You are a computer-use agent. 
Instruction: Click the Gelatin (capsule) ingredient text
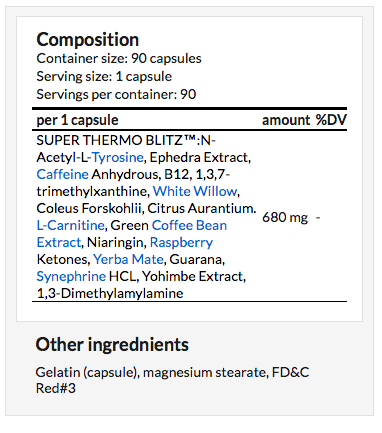tap(86, 372)
